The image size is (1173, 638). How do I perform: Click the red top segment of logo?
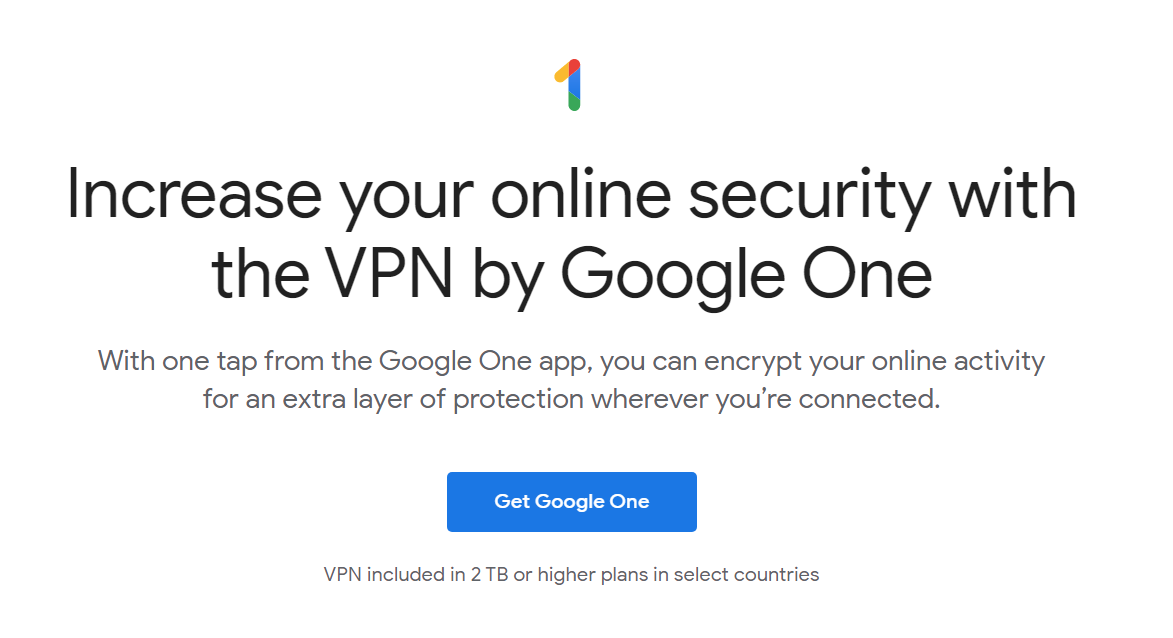click(575, 66)
